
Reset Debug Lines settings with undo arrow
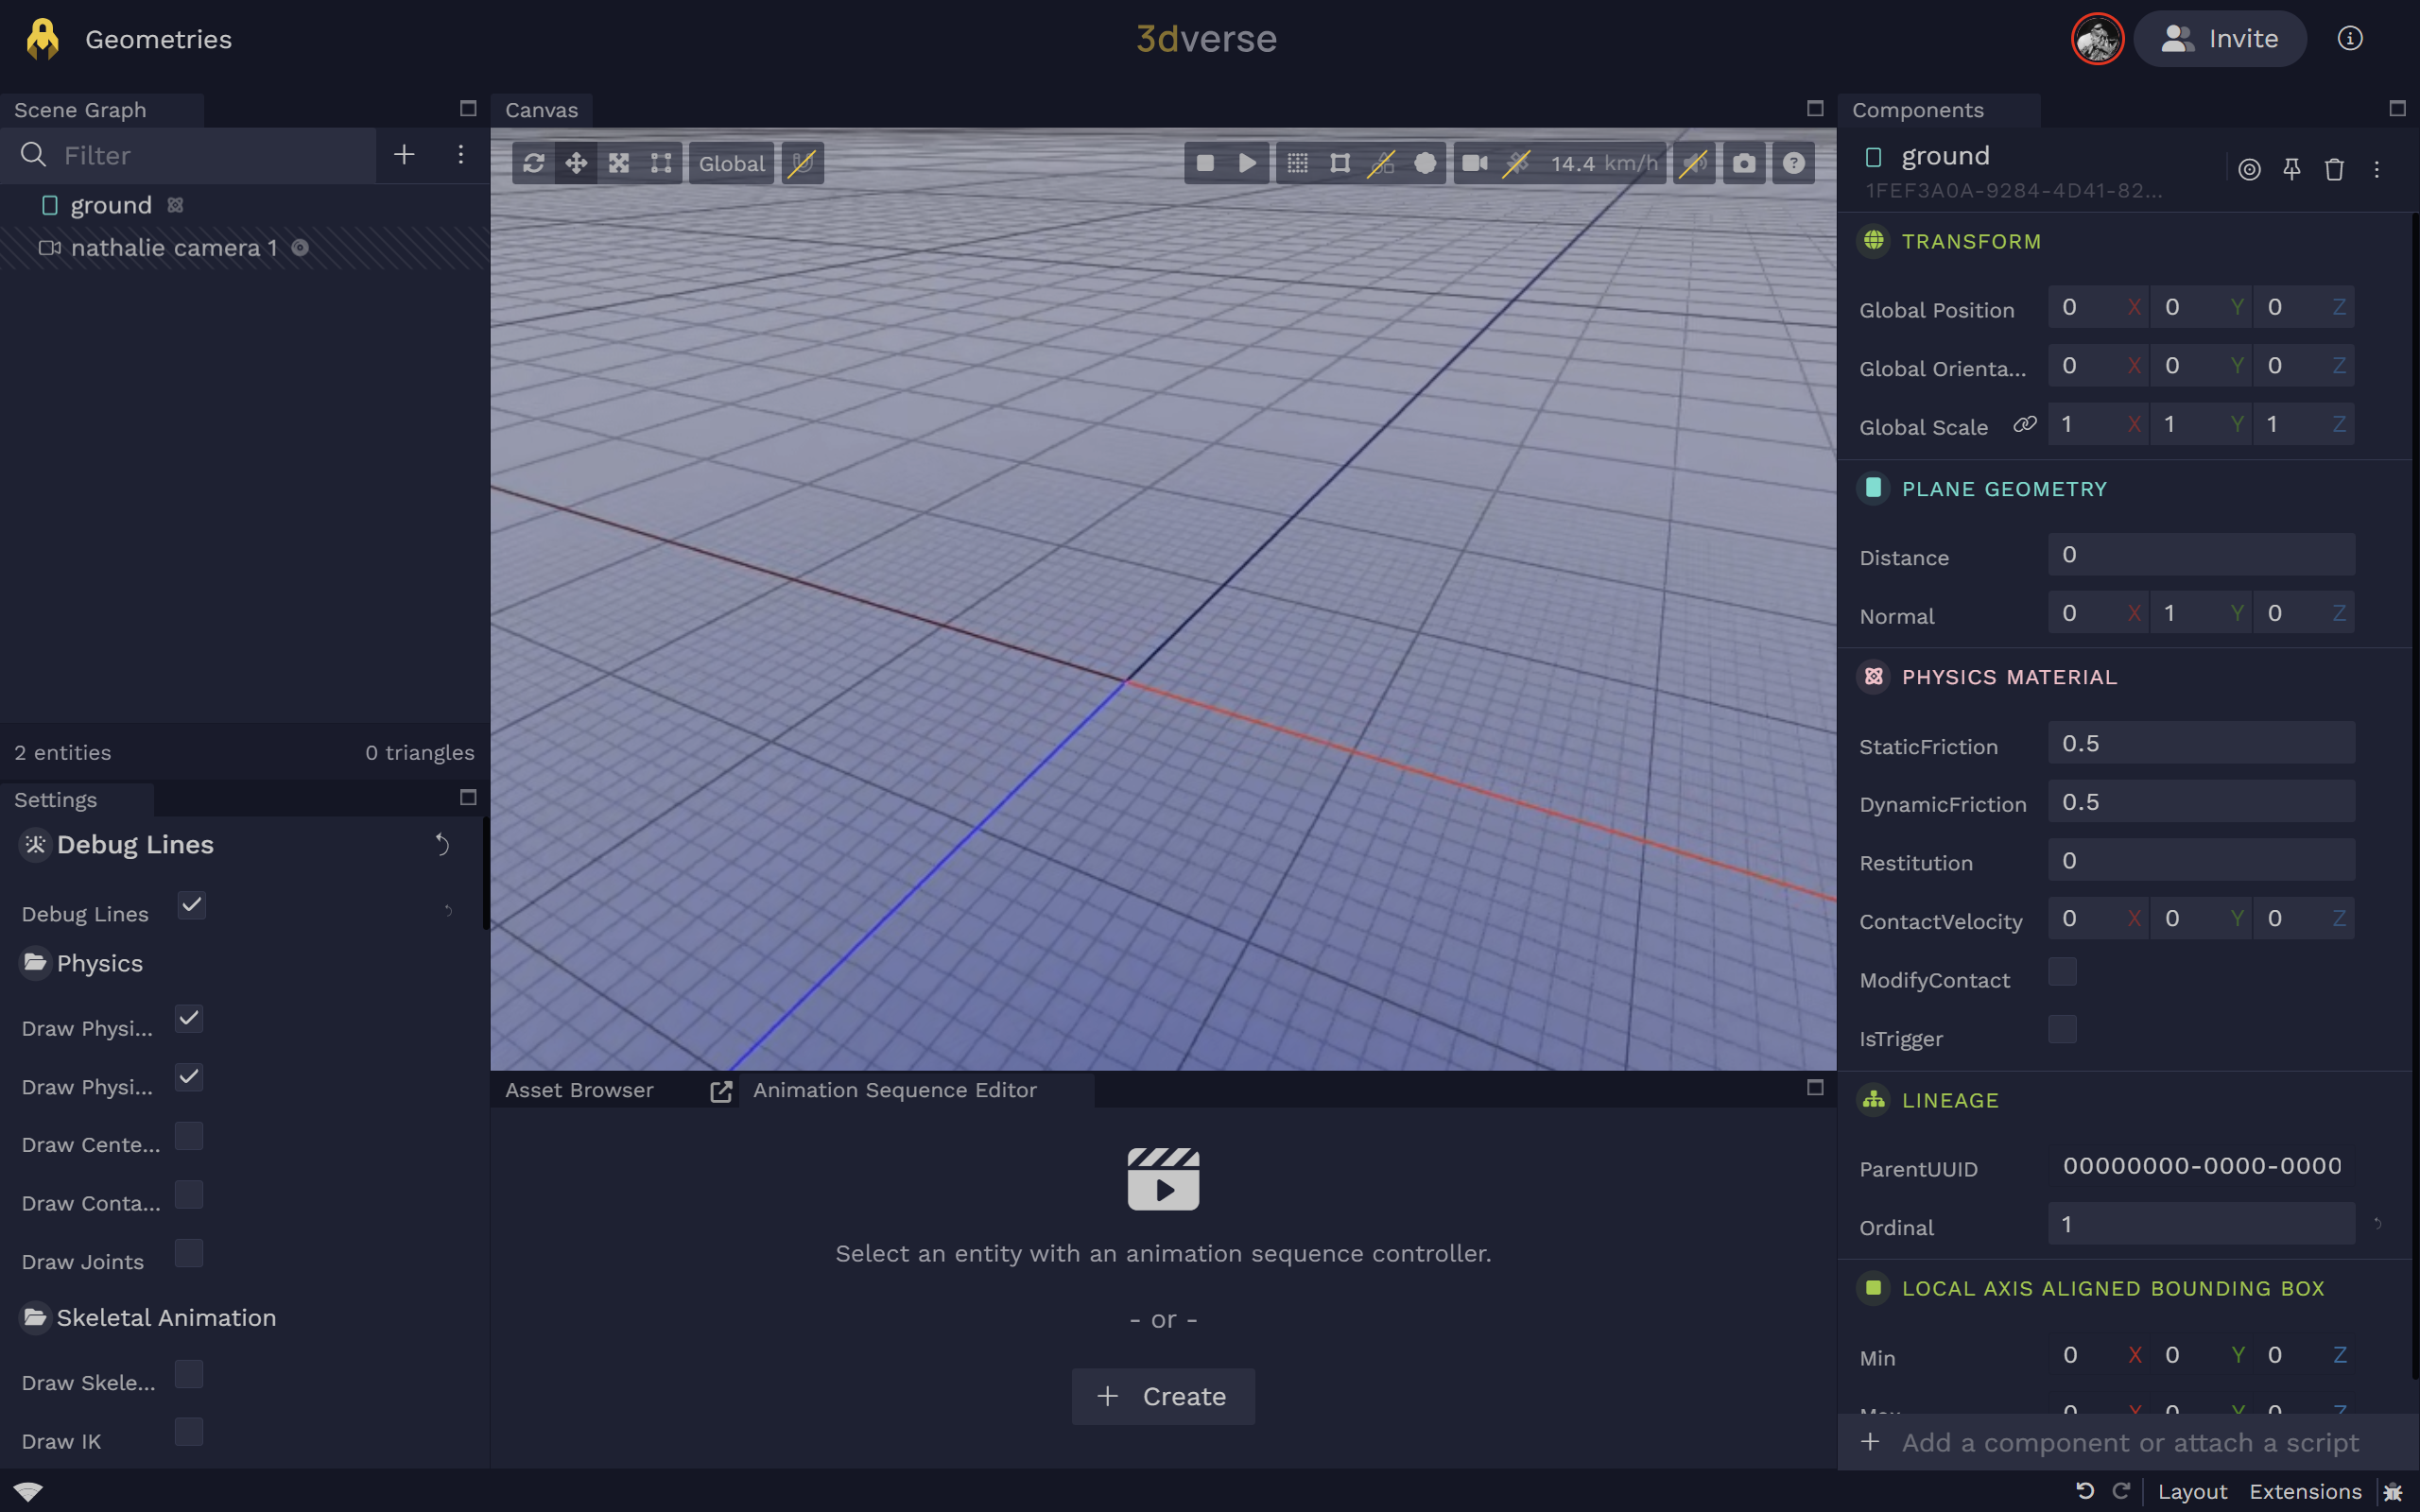click(x=442, y=845)
